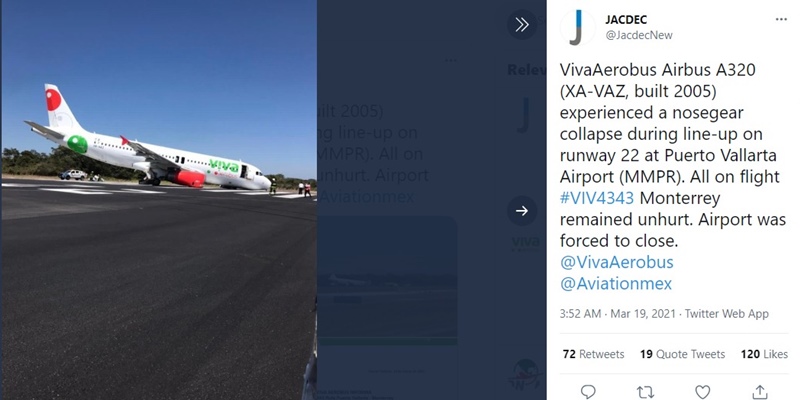Click the JACDEC profile avatar
The height and width of the screenshot is (400, 800).
578,28
